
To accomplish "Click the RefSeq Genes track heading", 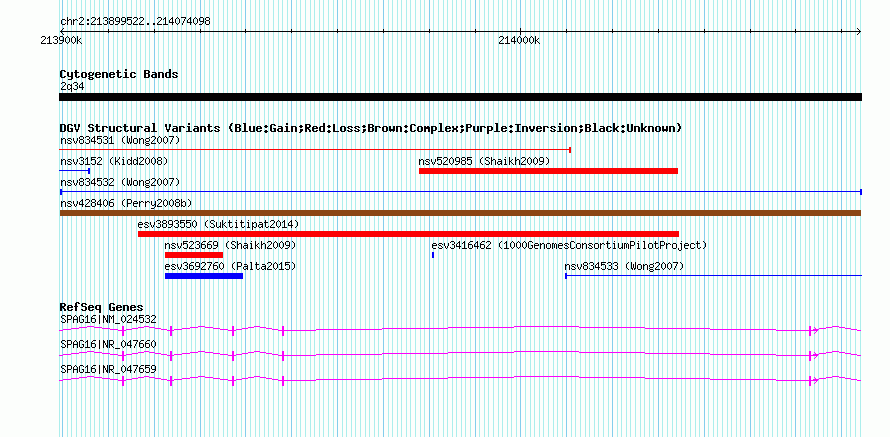I will tap(101, 308).
